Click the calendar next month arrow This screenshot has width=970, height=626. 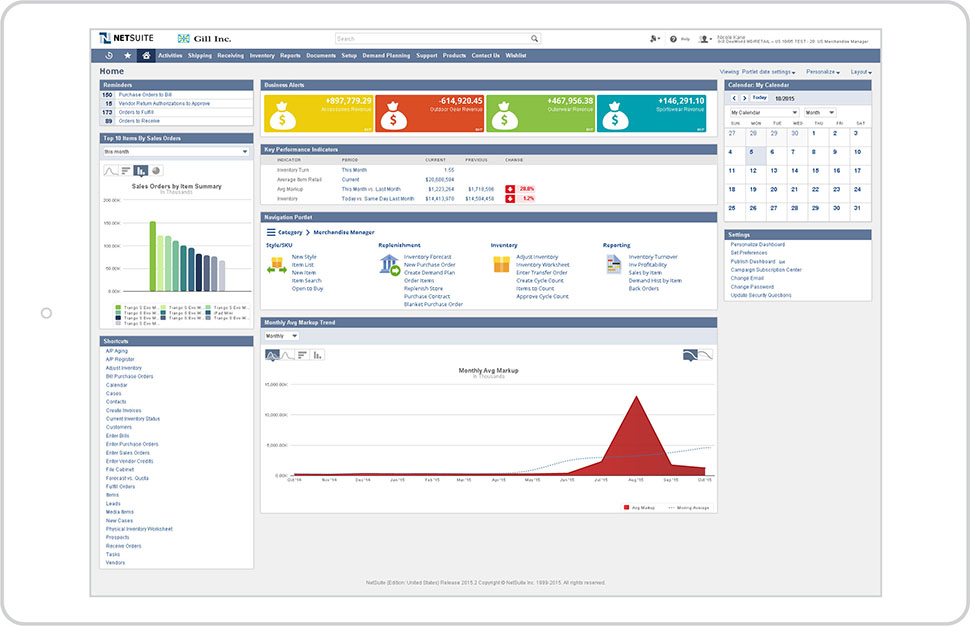(x=742, y=98)
